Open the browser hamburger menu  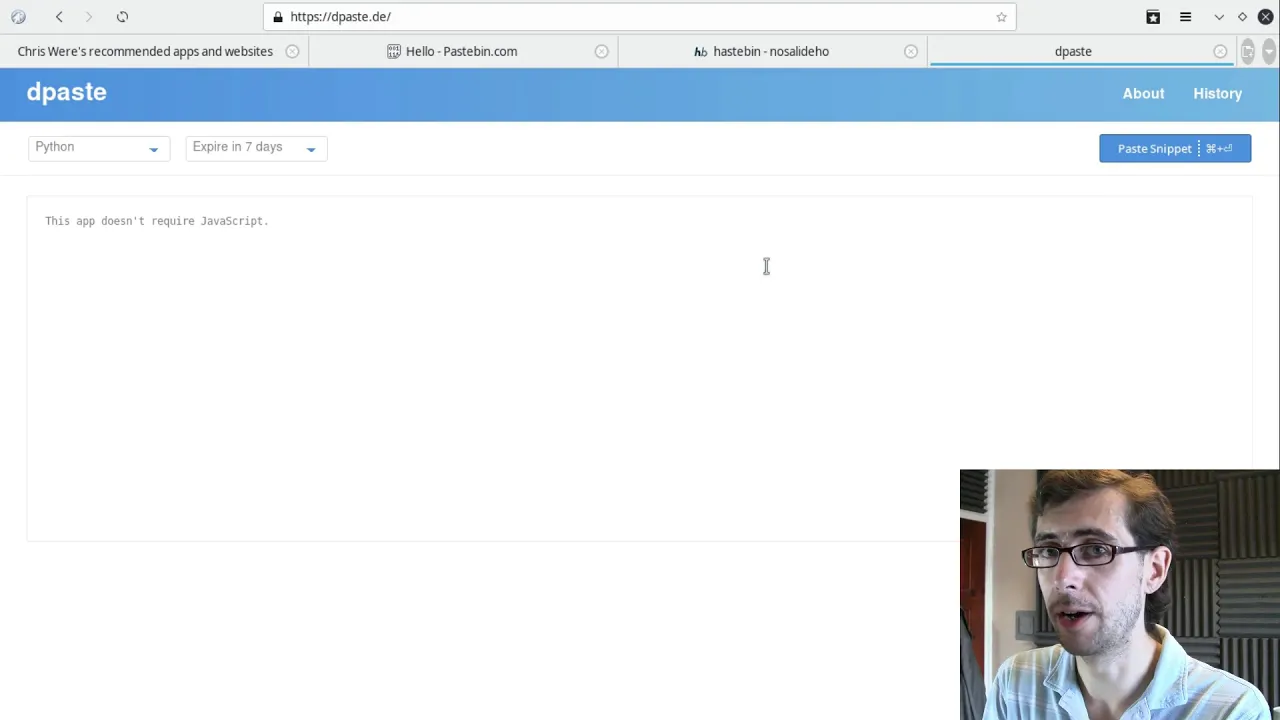[x=1185, y=17]
